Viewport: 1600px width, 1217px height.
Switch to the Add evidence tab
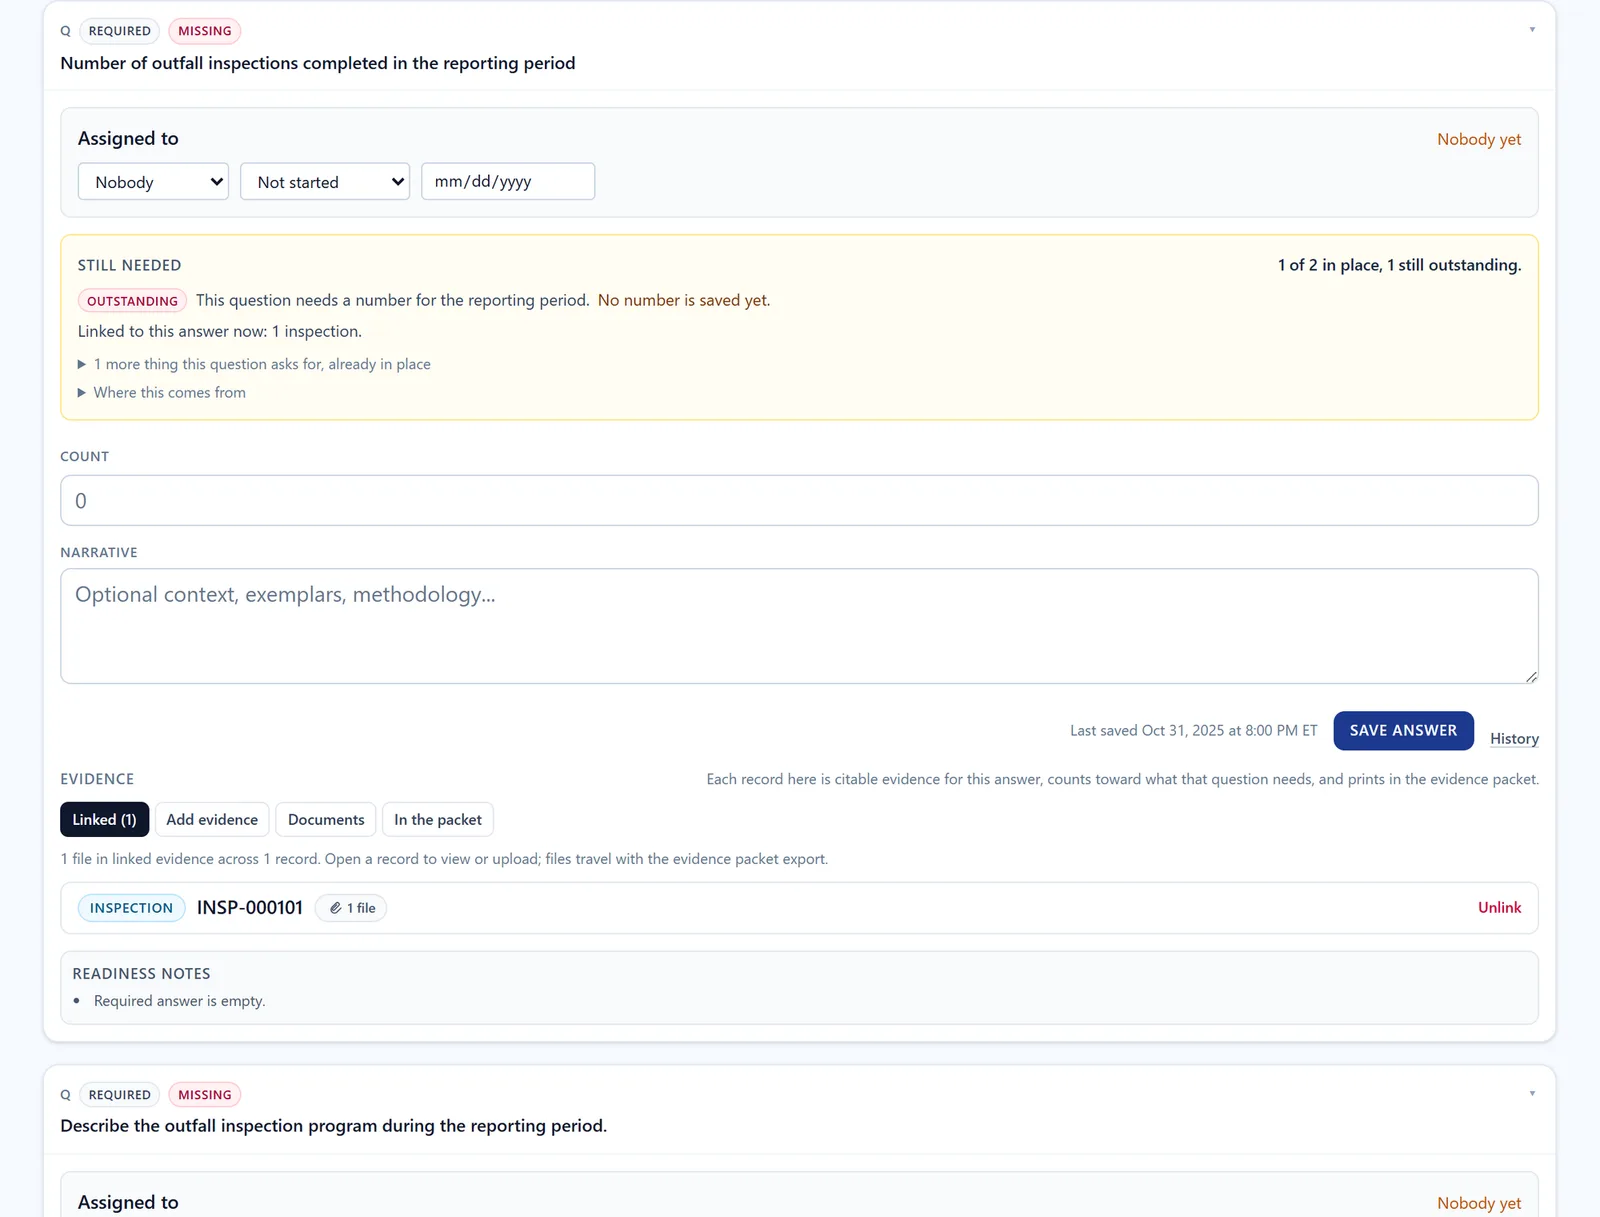[x=212, y=820]
